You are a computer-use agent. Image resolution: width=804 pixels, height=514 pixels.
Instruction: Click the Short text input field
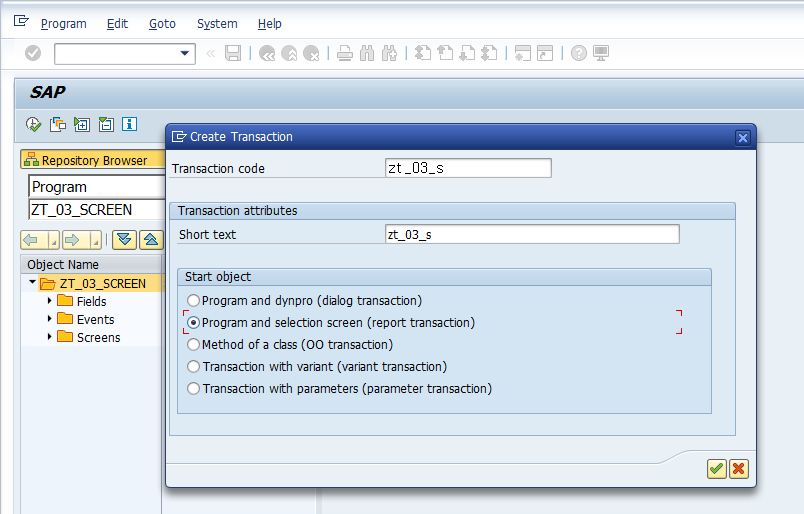point(532,234)
